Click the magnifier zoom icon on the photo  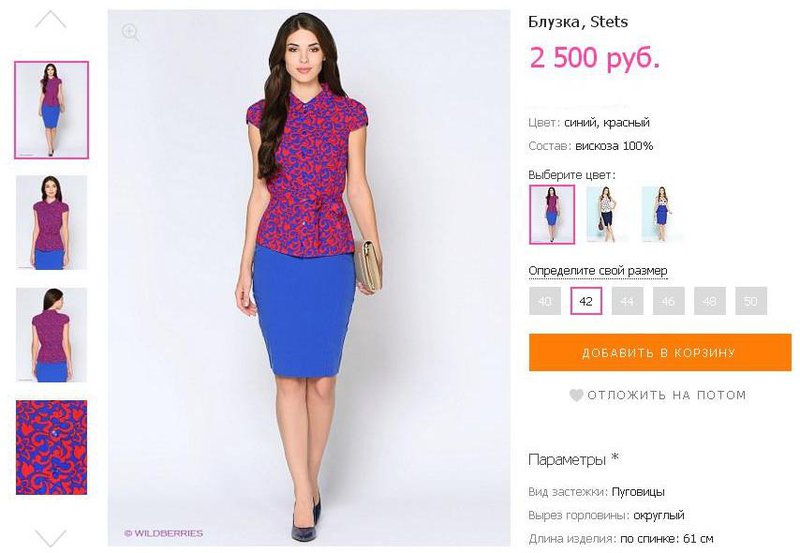click(131, 33)
